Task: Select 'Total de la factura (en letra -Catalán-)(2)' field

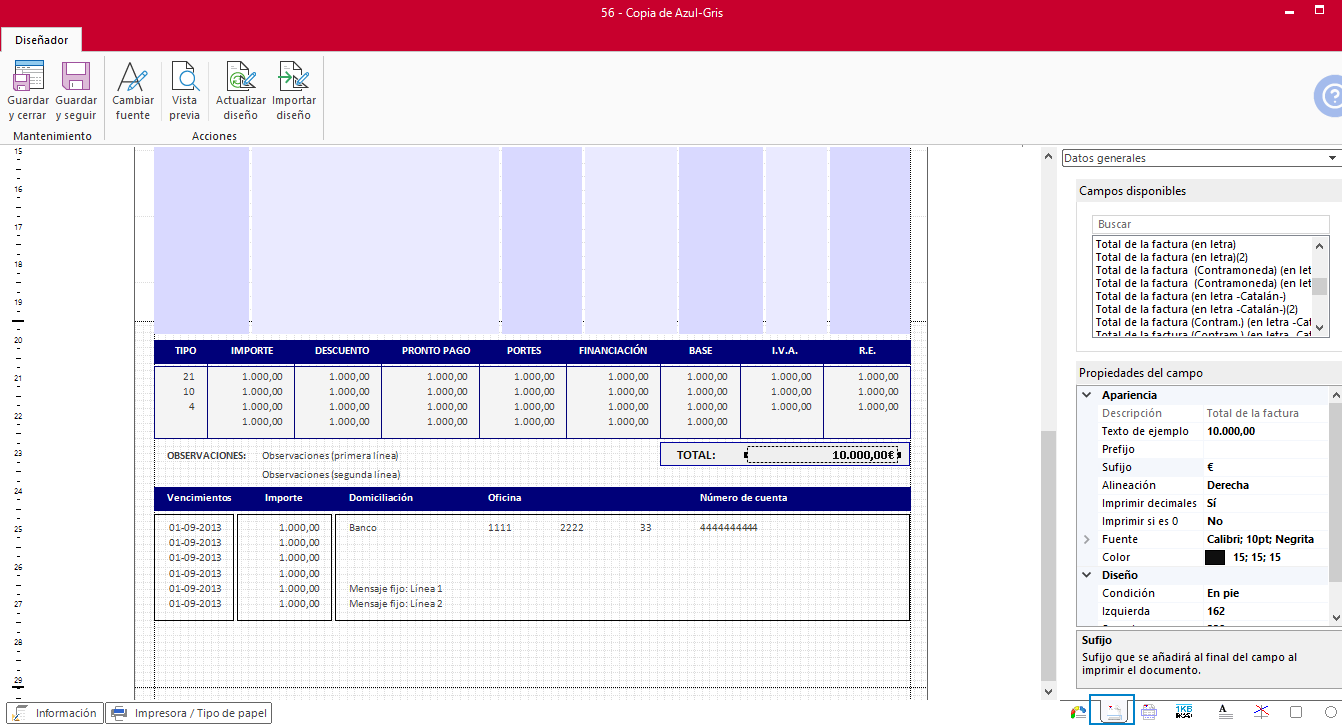Action: [x=1196, y=309]
